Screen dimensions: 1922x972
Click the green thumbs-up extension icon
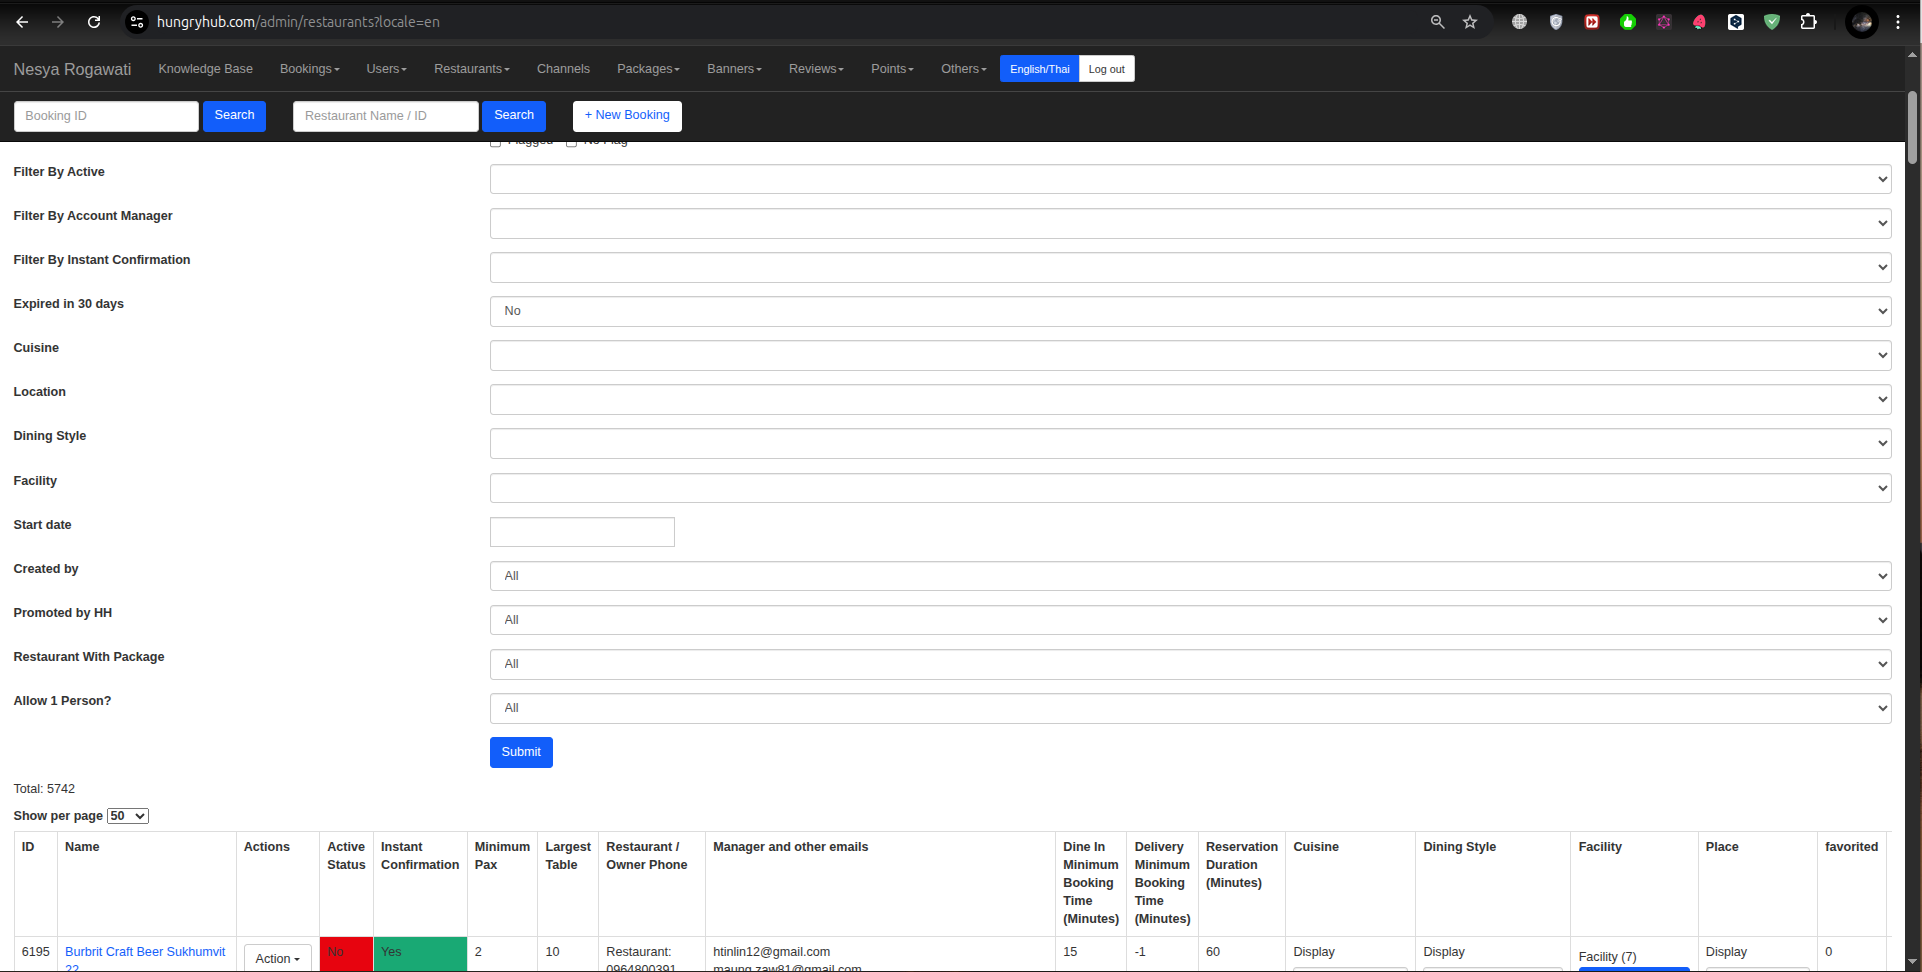(x=1628, y=22)
